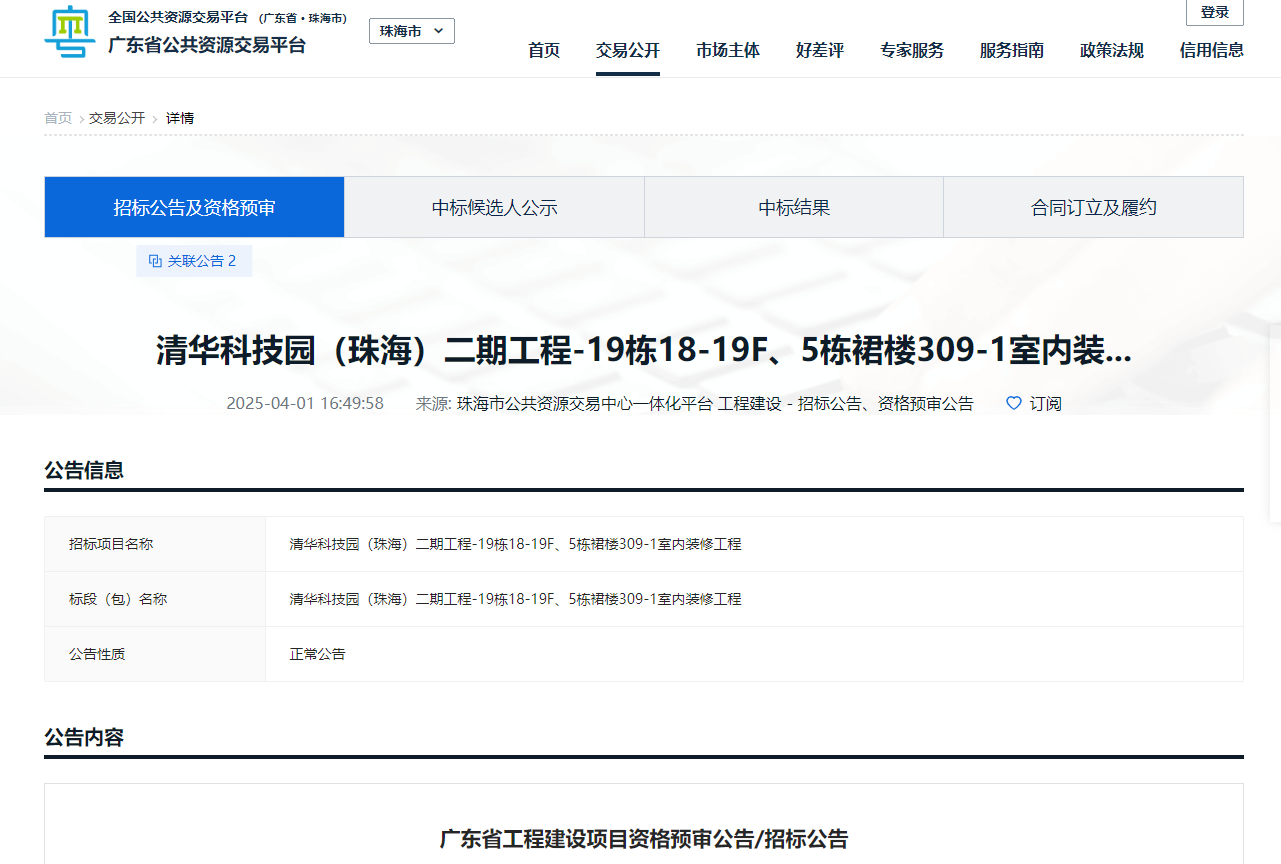
Task: Click the 关联公告 document icon
Action: coord(153,260)
